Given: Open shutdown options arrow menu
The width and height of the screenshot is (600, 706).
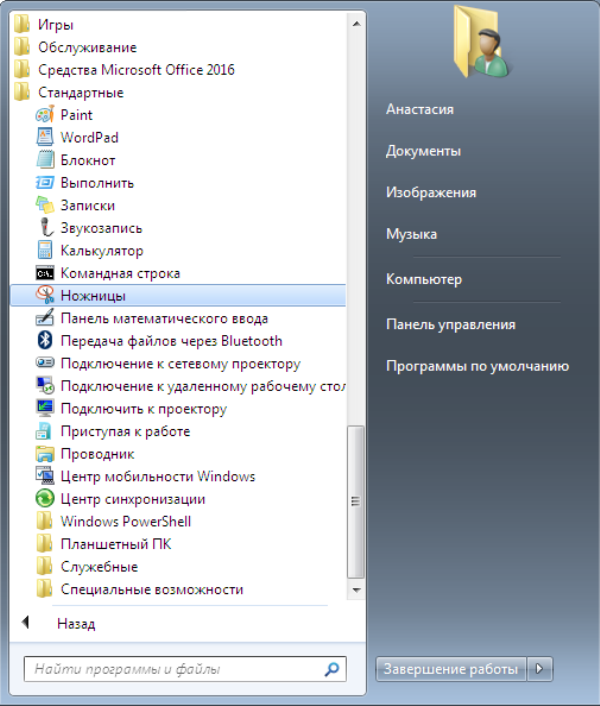Looking at the screenshot, I should click(x=540, y=669).
